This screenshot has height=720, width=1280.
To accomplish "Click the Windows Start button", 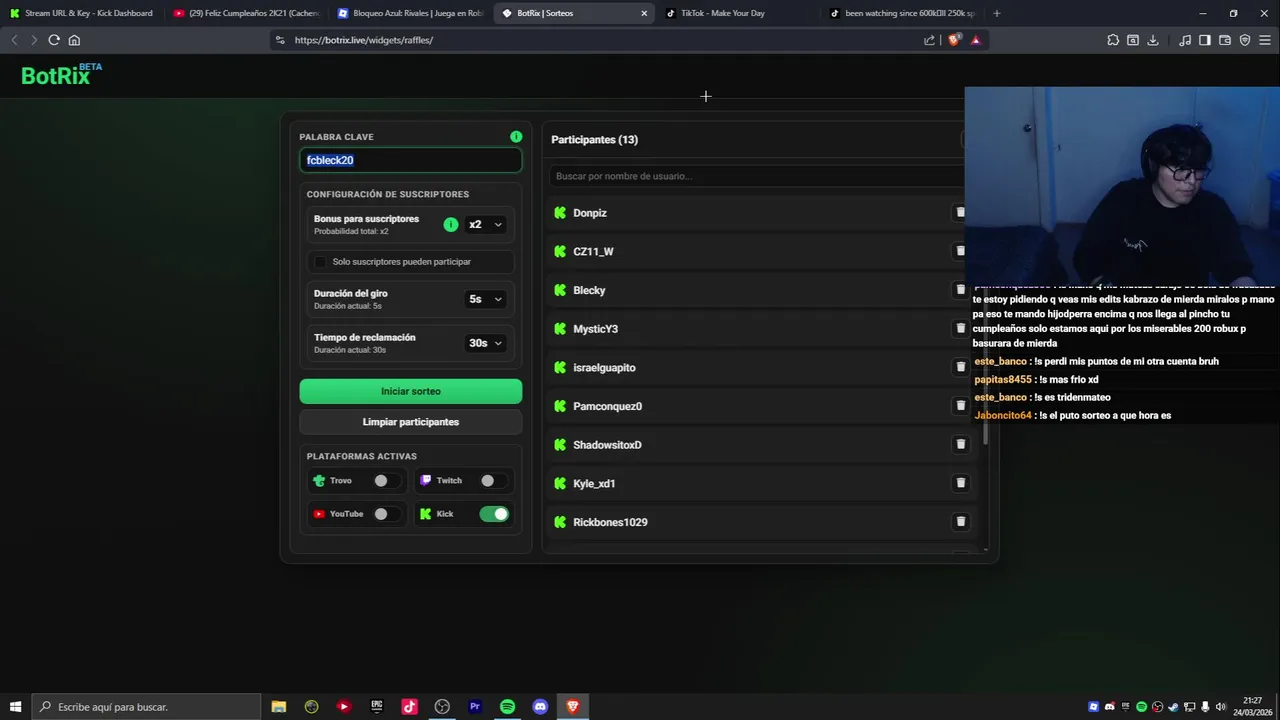I will click(x=15, y=707).
